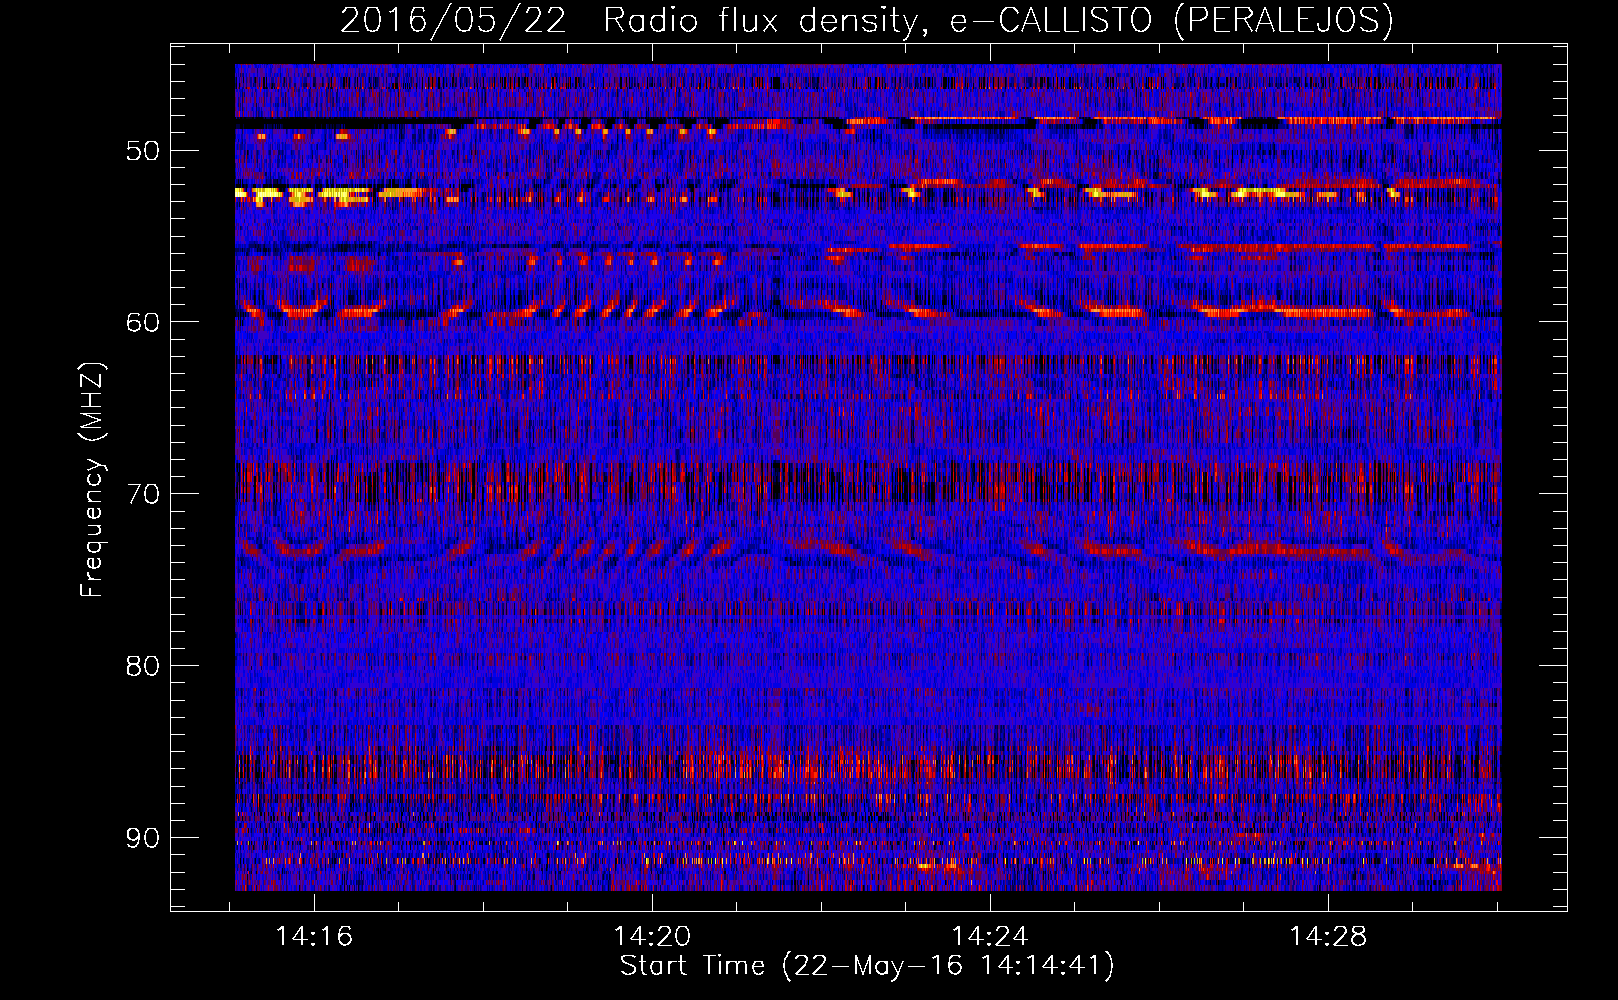Click the 'Start Time (22-May-16 14:14:41)' label
1618x1000 pixels.
[867, 966]
